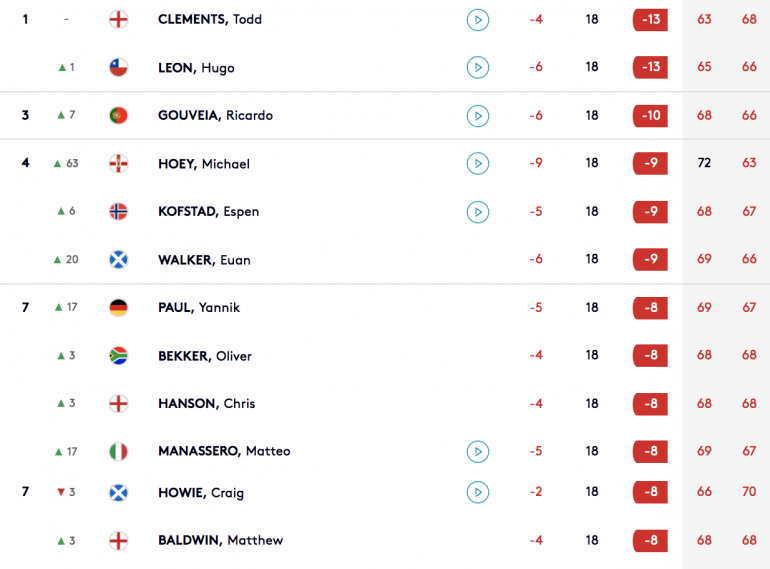Click Ricardo Gouveia's -10 total score badge
This screenshot has width=770, height=569.
650,115
